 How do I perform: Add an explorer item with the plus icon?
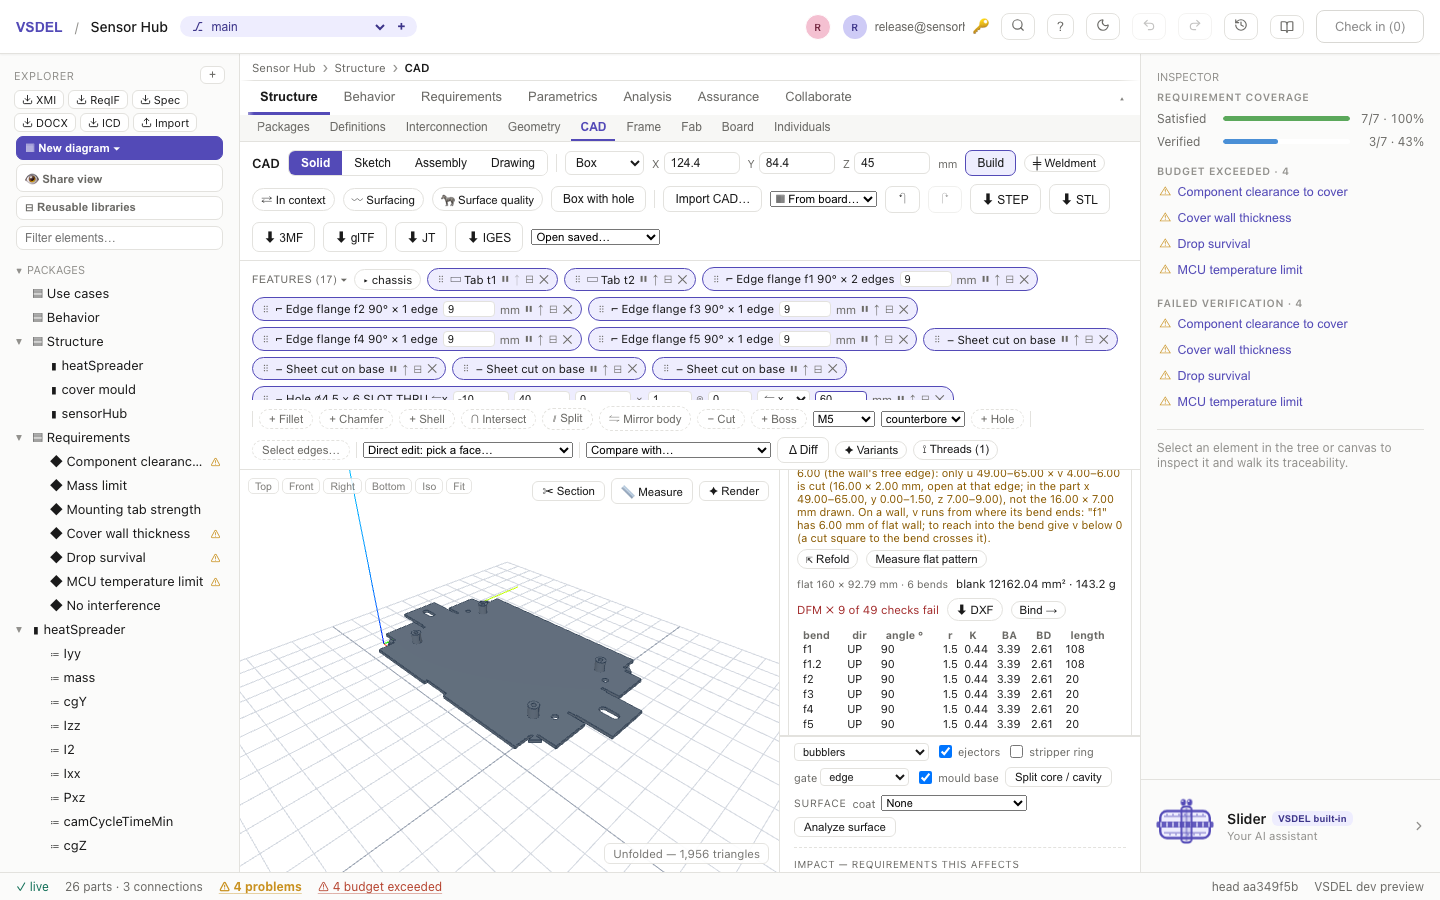click(212, 75)
